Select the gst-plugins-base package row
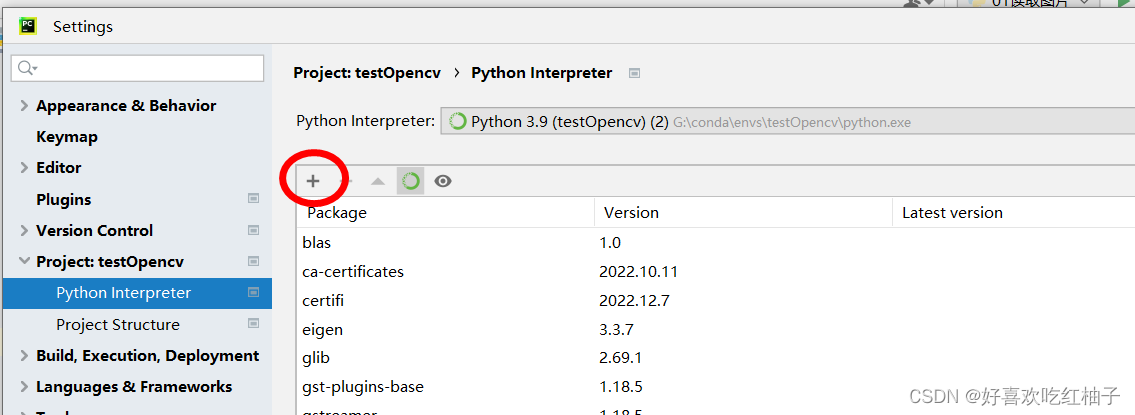 click(x=715, y=387)
